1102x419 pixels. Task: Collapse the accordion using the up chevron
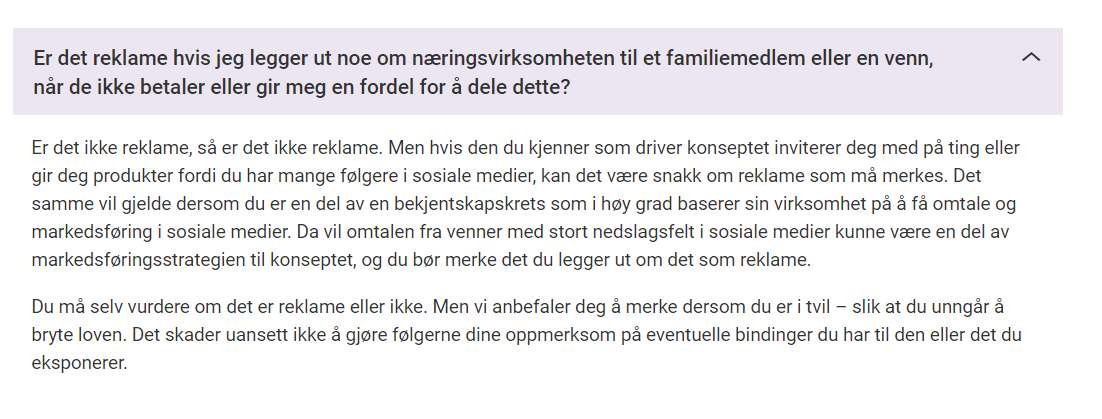(x=1030, y=58)
